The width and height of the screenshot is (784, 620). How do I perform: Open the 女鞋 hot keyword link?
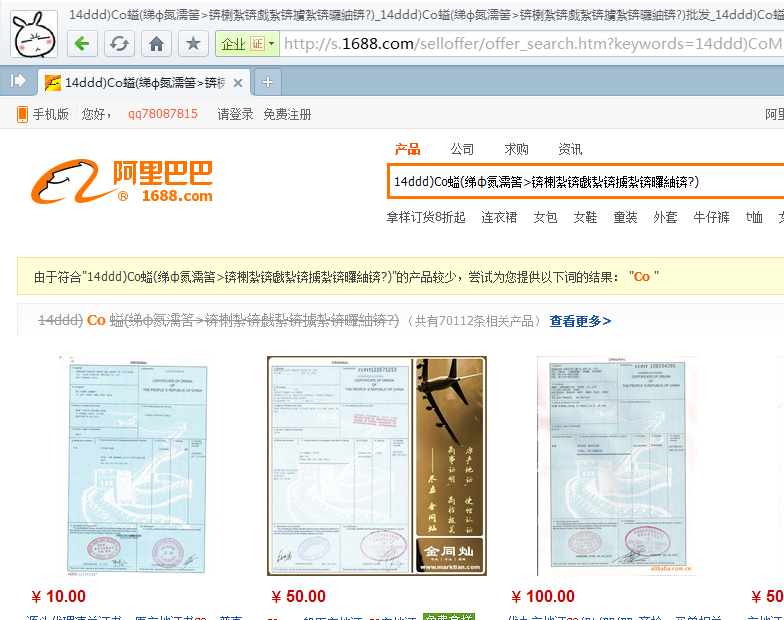585,217
